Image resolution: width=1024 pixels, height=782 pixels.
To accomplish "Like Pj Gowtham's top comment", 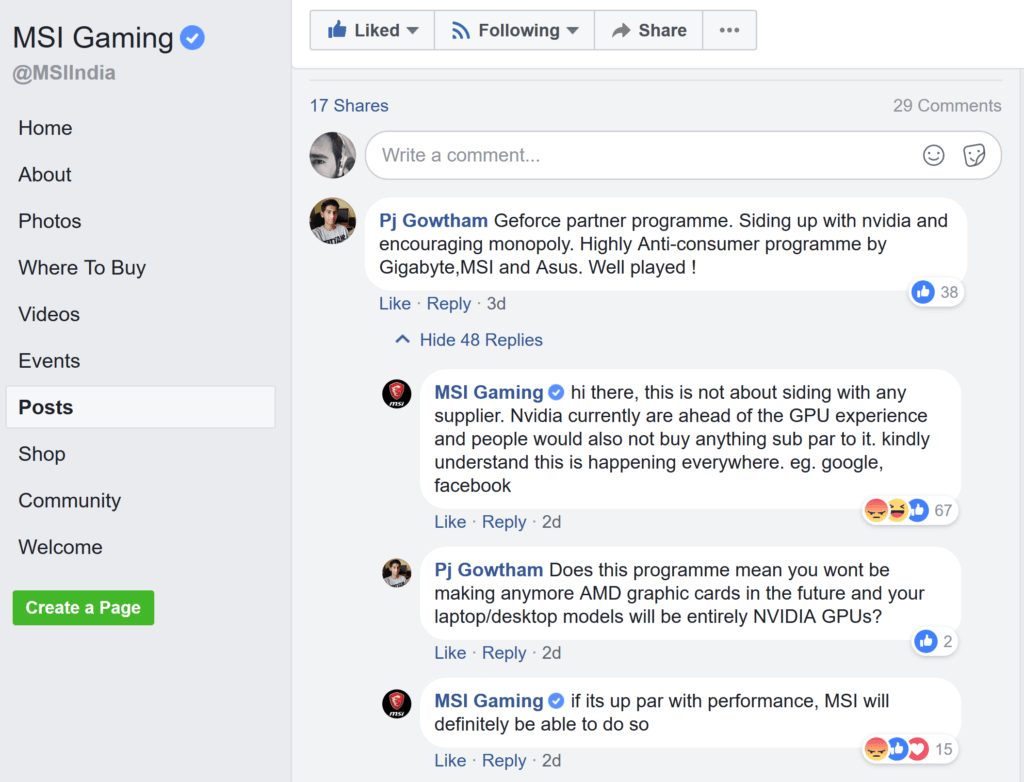I will pyautogui.click(x=394, y=303).
